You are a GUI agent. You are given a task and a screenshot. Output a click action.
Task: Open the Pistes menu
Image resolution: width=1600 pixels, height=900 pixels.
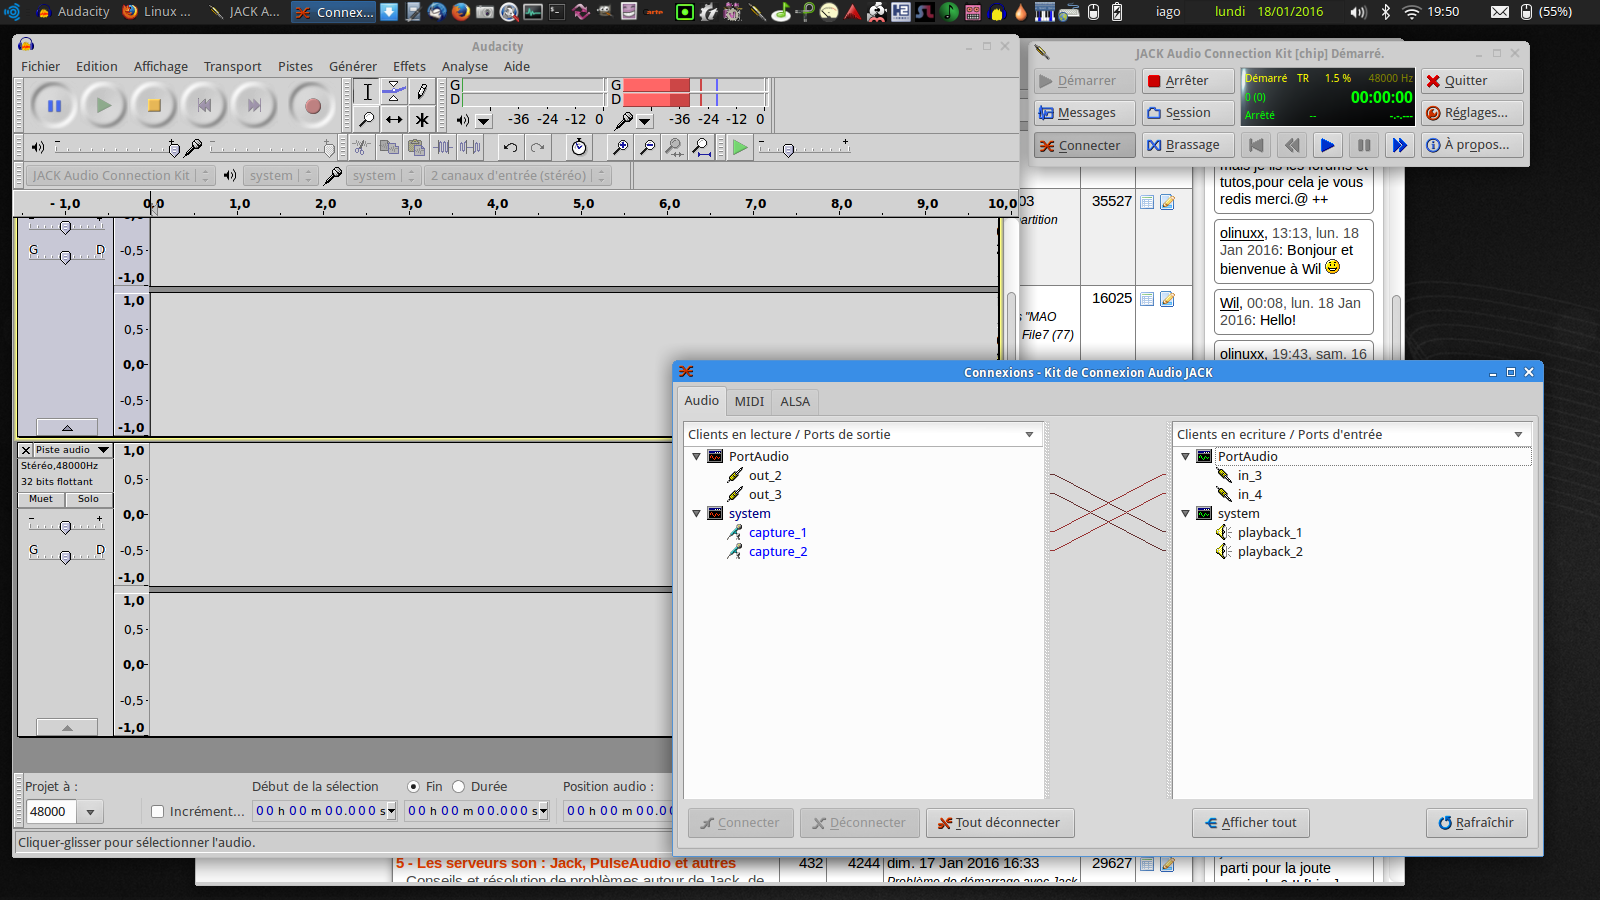point(295,66)
